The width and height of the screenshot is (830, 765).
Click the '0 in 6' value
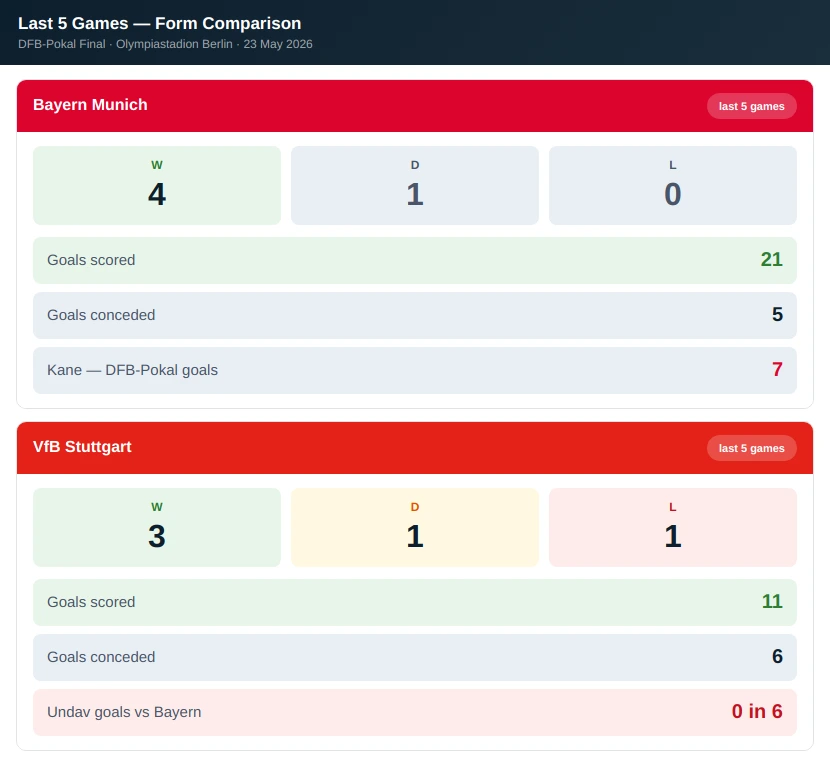click(x=757, y=712)
